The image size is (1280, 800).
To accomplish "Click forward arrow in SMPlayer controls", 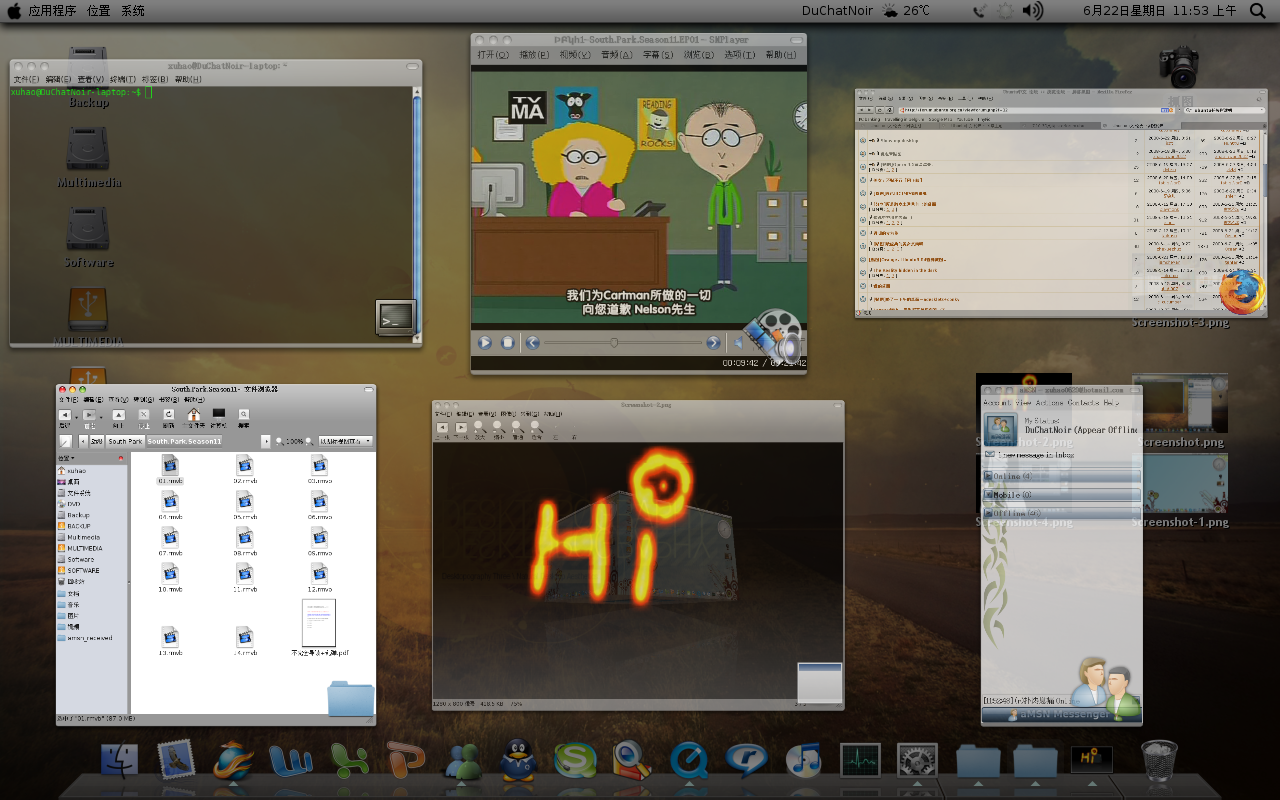I will pos(713,342).
